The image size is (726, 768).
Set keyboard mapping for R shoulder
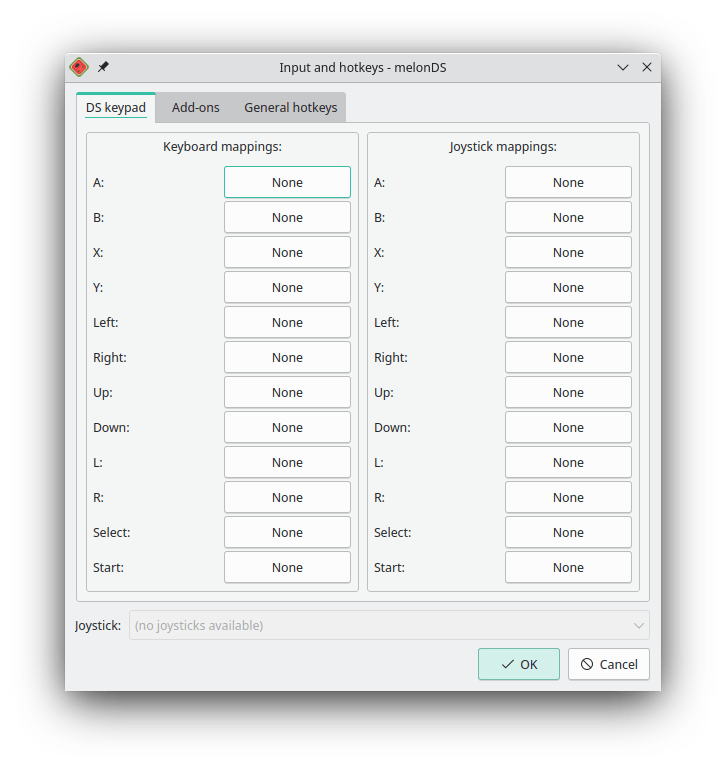tap(288, 498)
